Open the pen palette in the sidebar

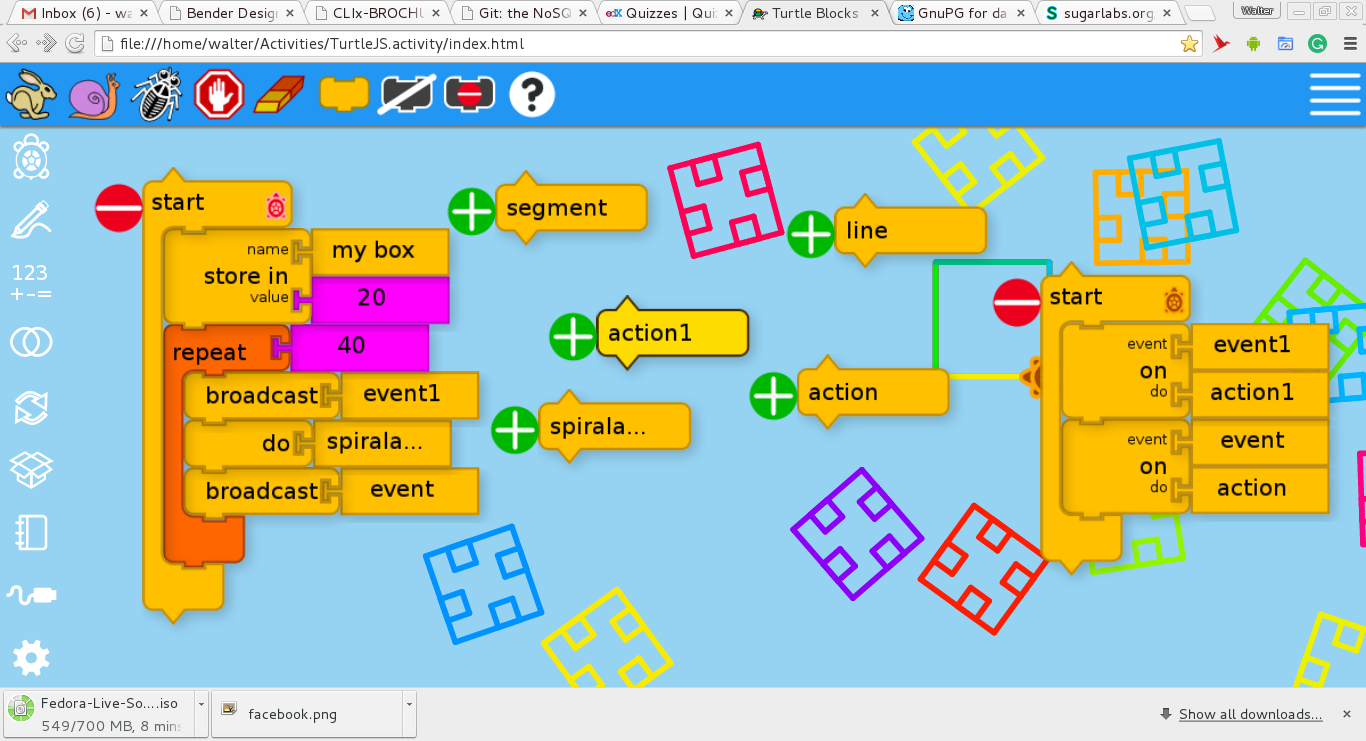coord(31,220)
